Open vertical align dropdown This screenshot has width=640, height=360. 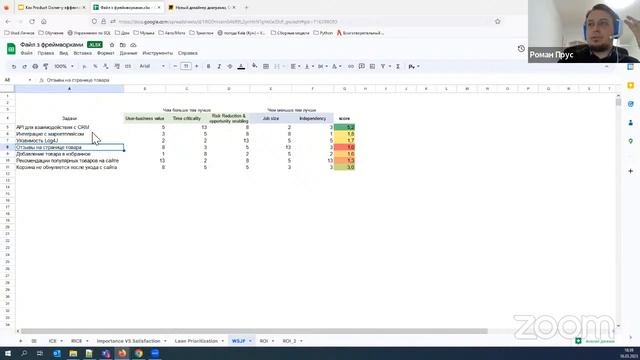click(309, 67)
